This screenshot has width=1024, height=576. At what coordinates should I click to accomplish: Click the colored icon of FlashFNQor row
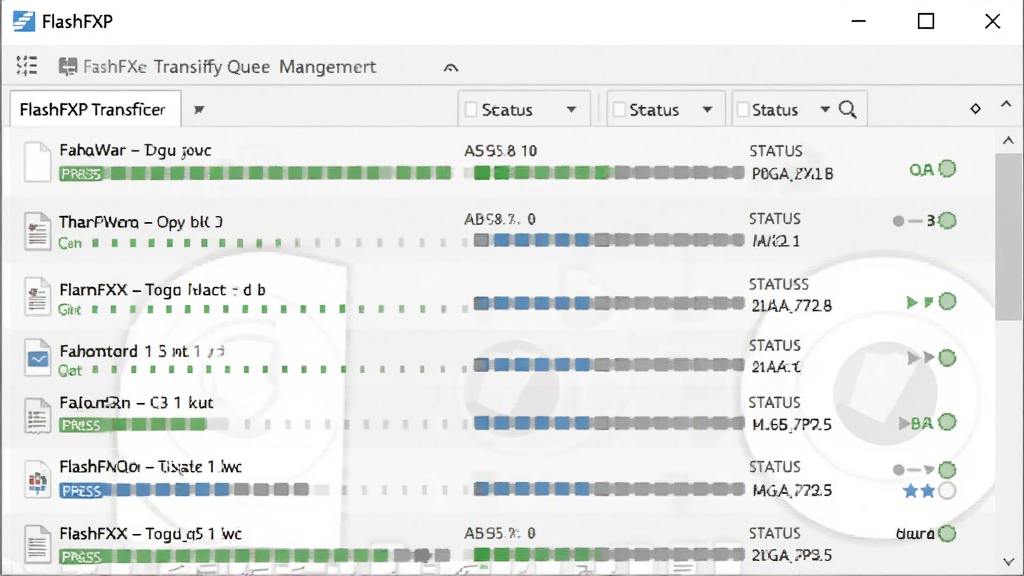[x=37, y=479]
